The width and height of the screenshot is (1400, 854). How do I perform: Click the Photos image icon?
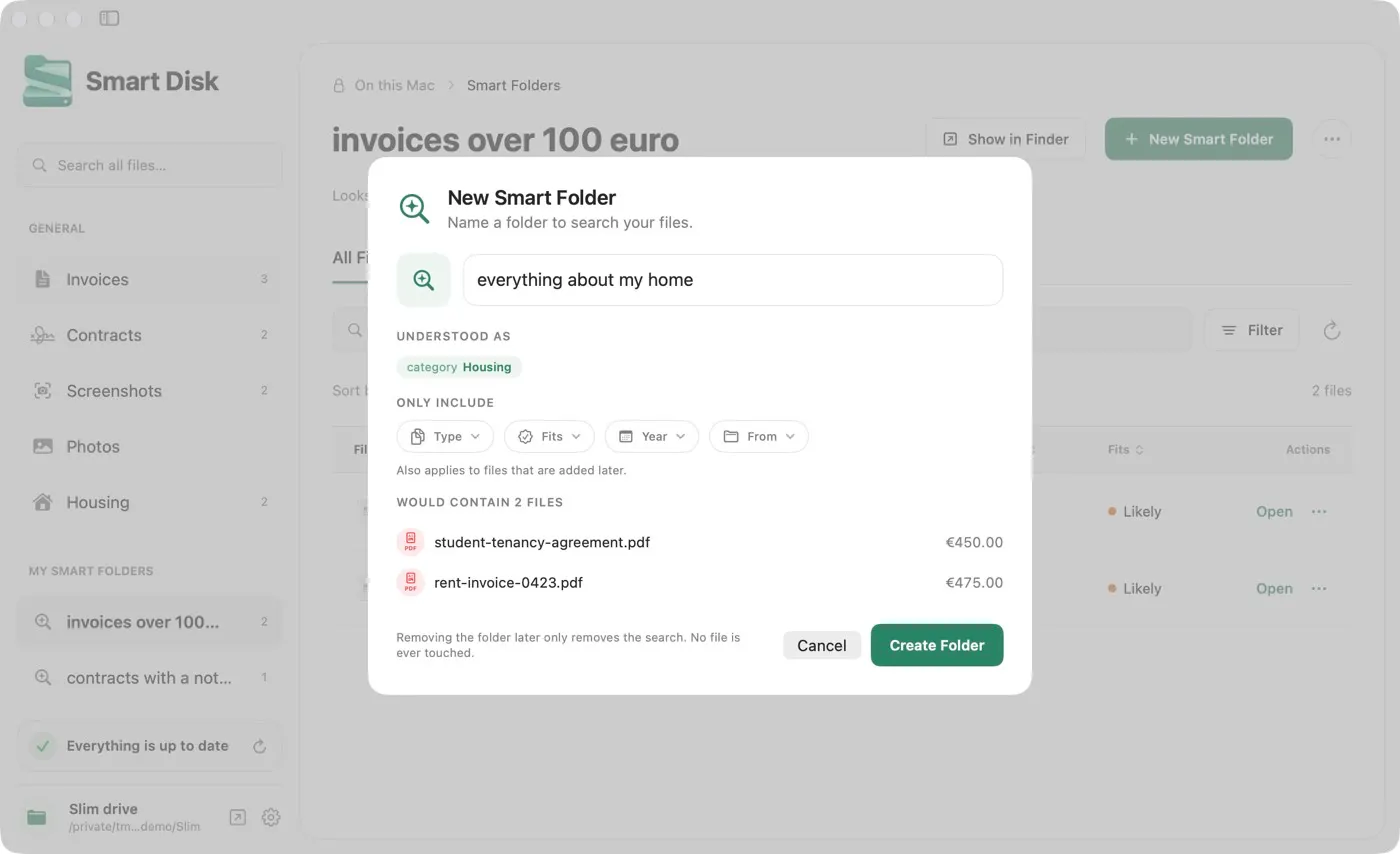click(x=42, y=447)
